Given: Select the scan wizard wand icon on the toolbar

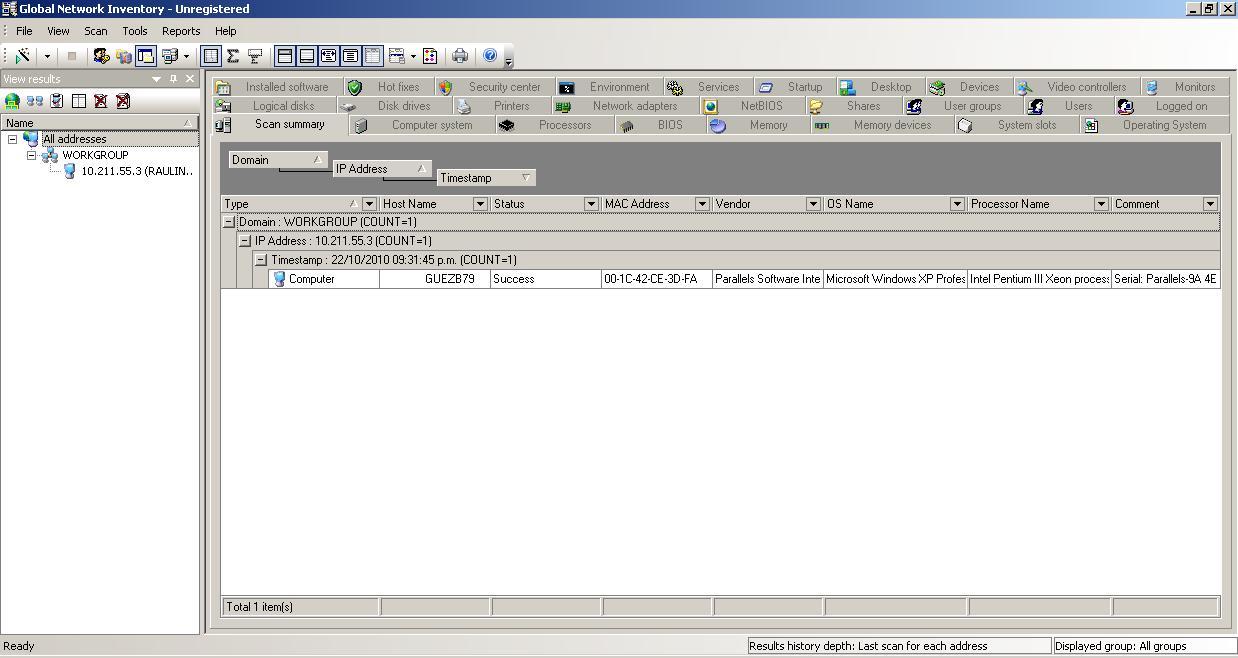Looking at the screenshot, I should tap(23, 55).
